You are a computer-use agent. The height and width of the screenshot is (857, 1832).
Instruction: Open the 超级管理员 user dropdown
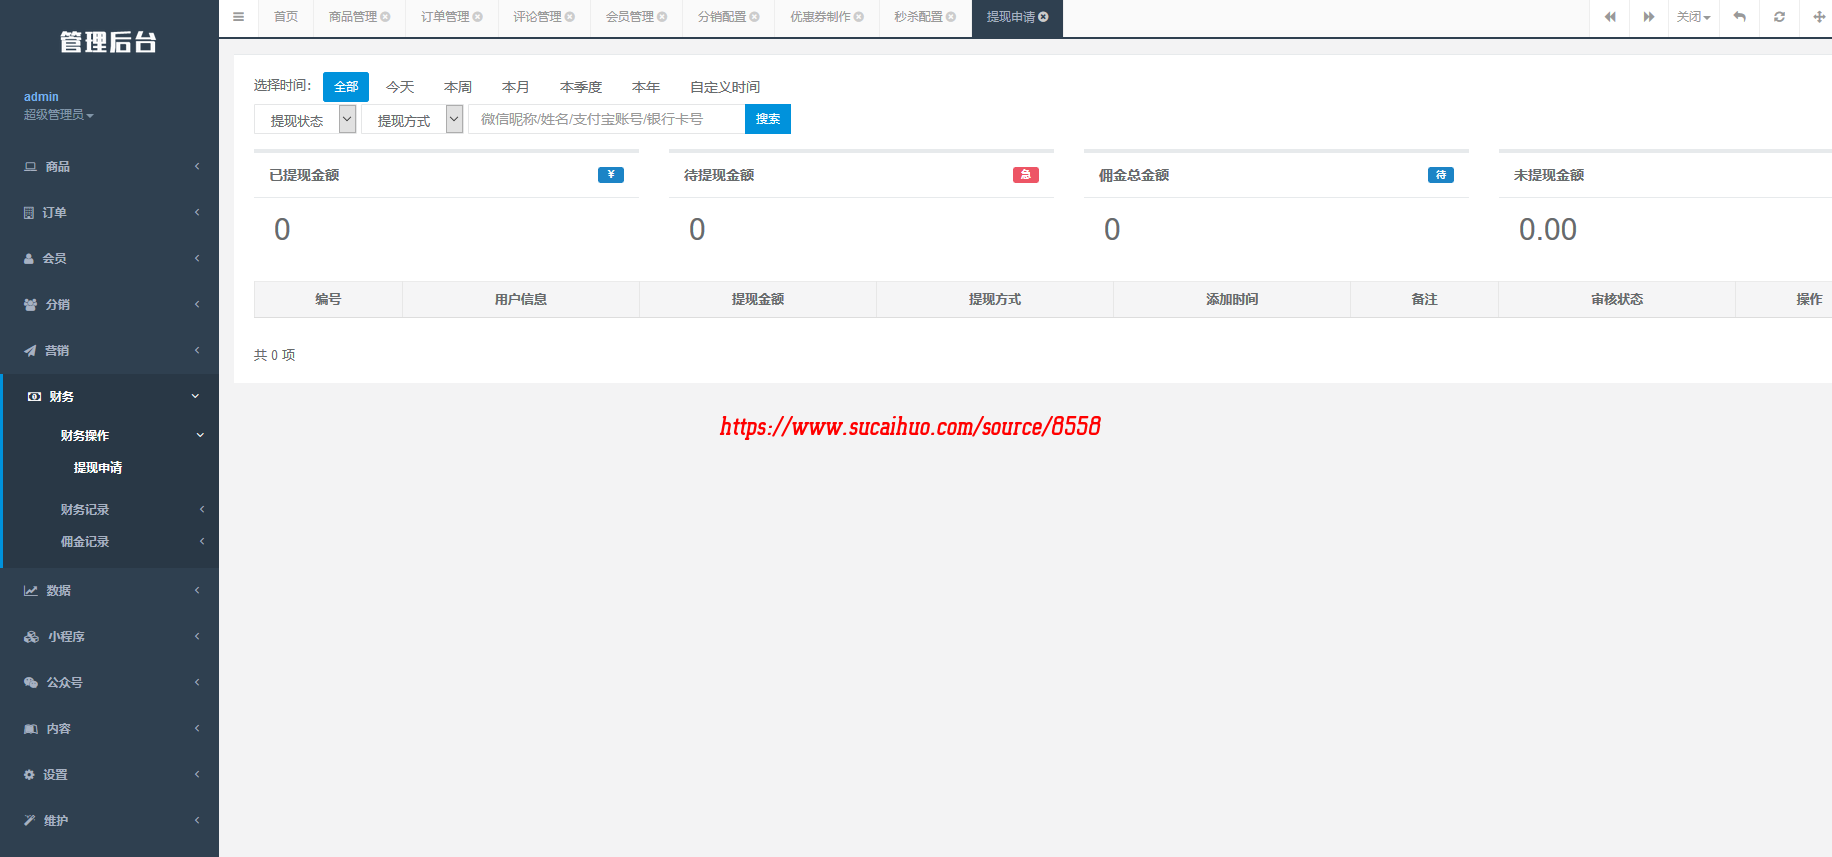[x=59, y=115]
